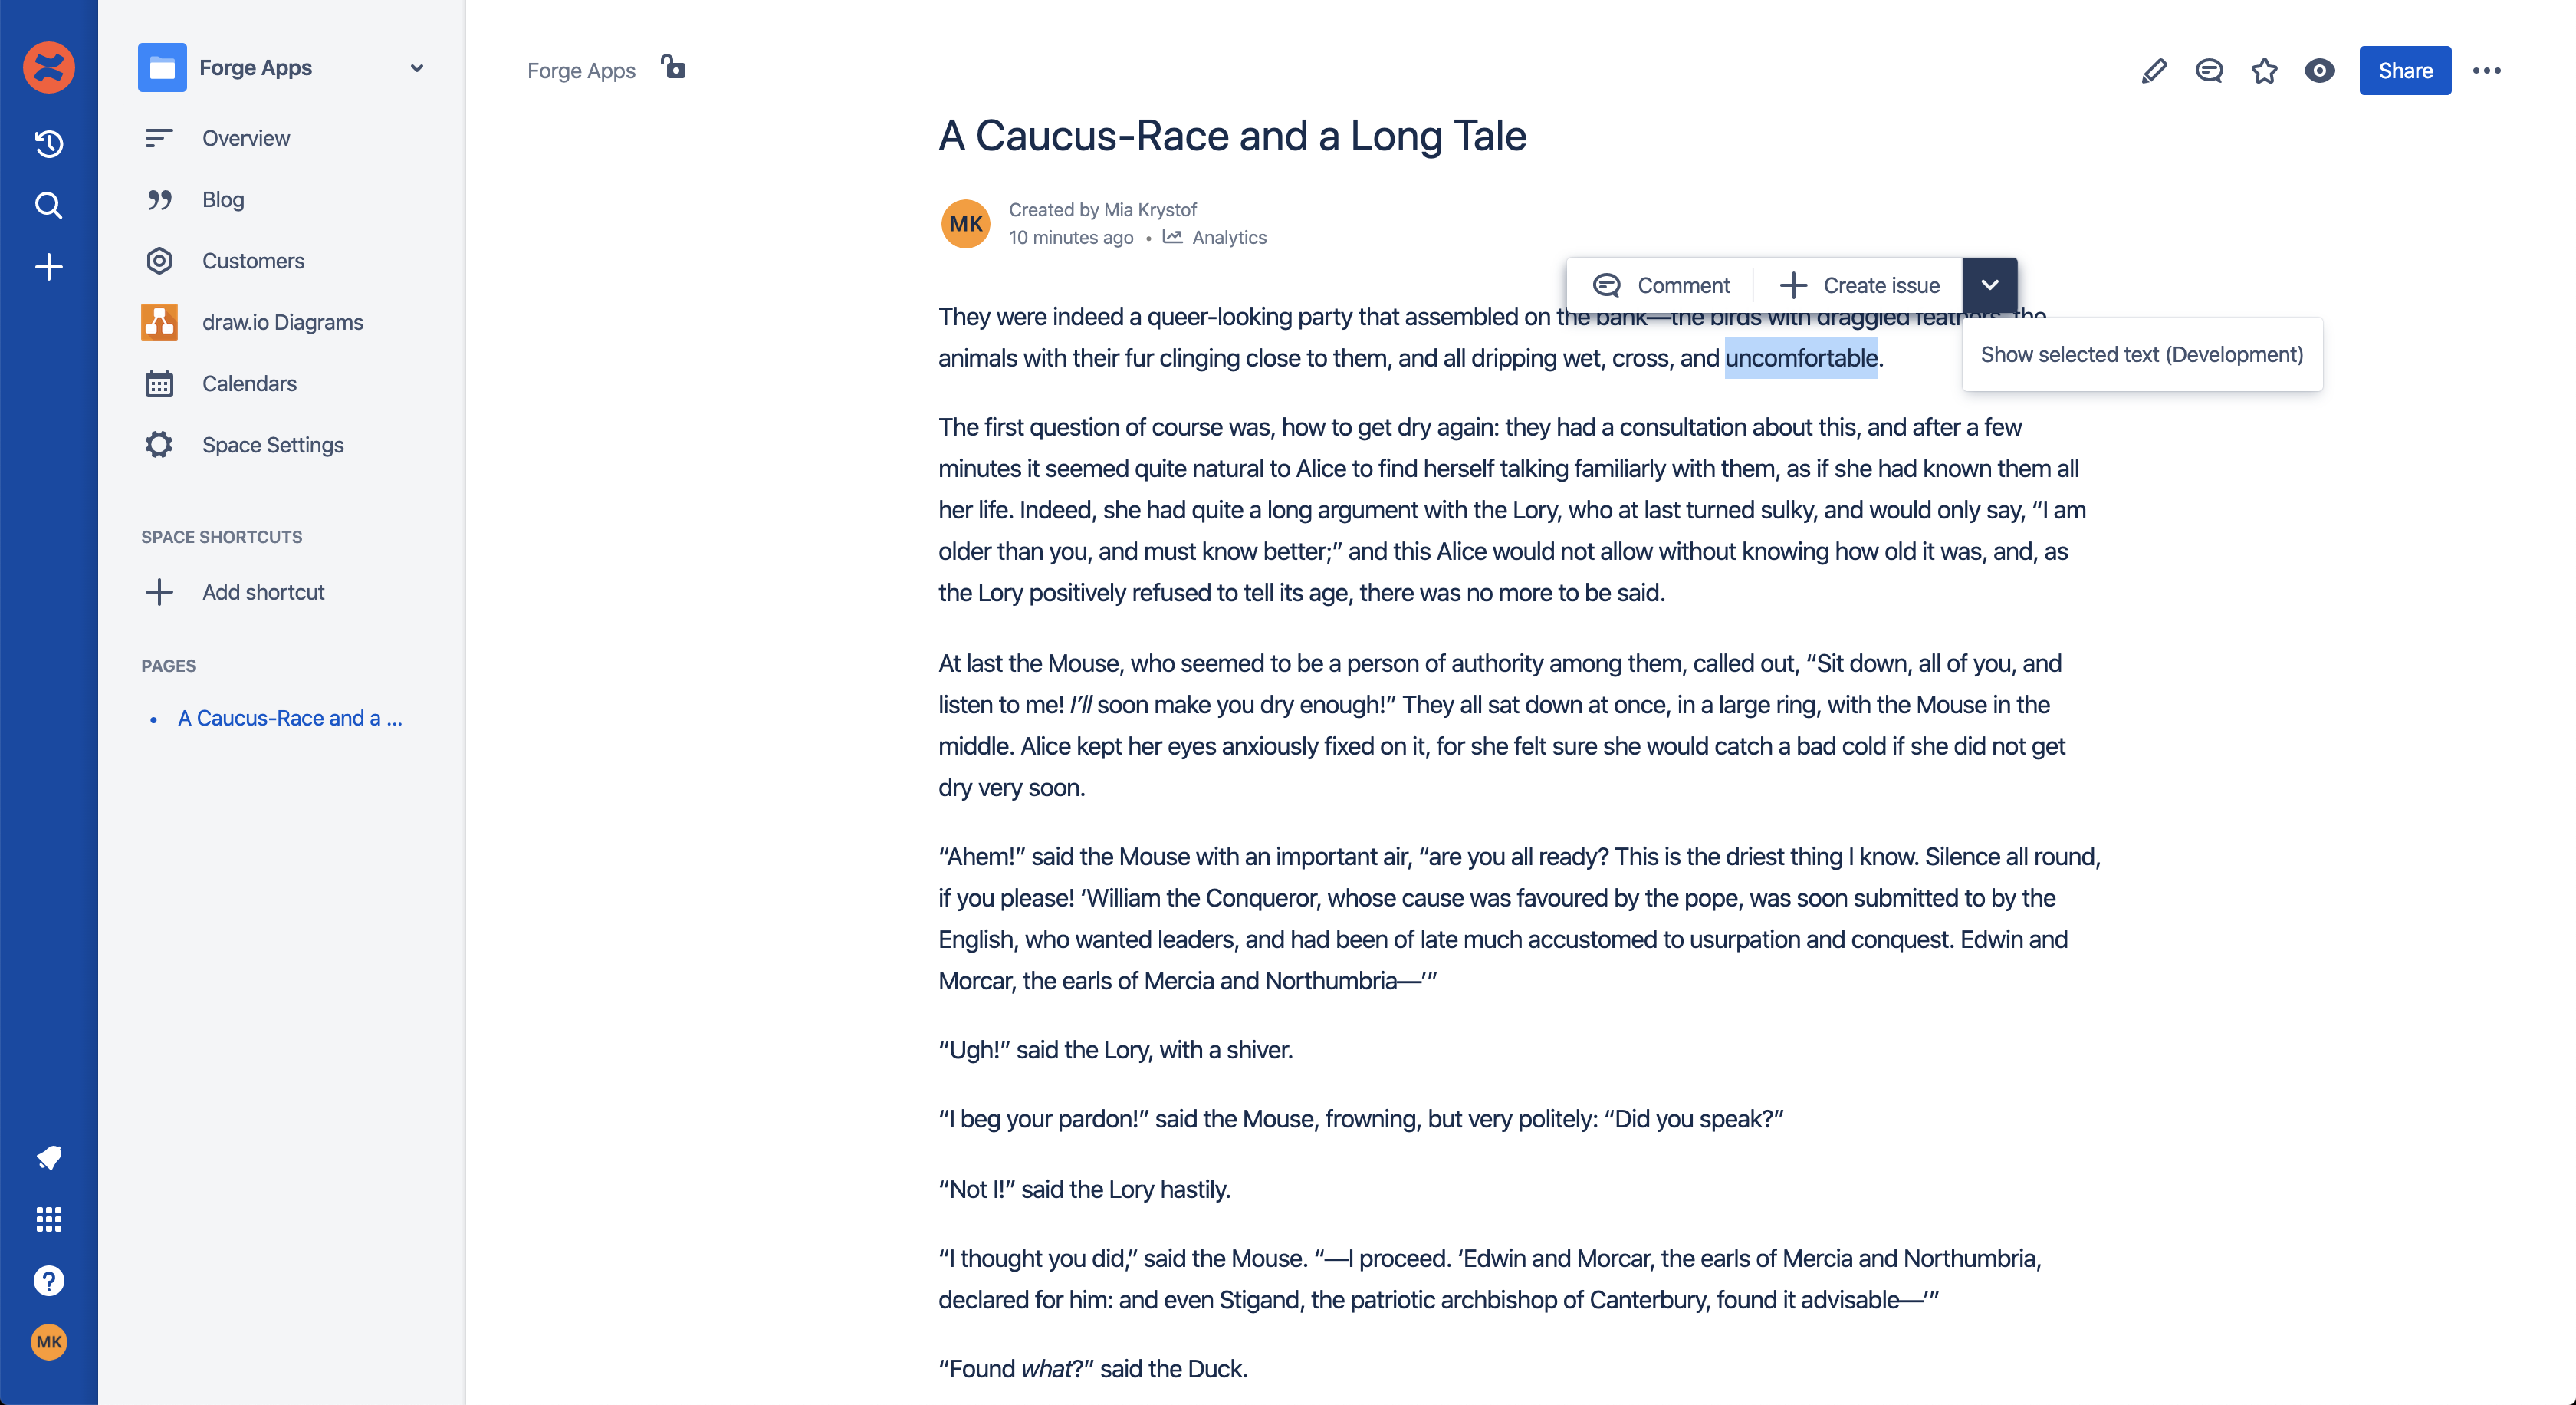The image size is (2576, 1405).
Task: Toggle the Analytics link for page
Action: 1215,239
